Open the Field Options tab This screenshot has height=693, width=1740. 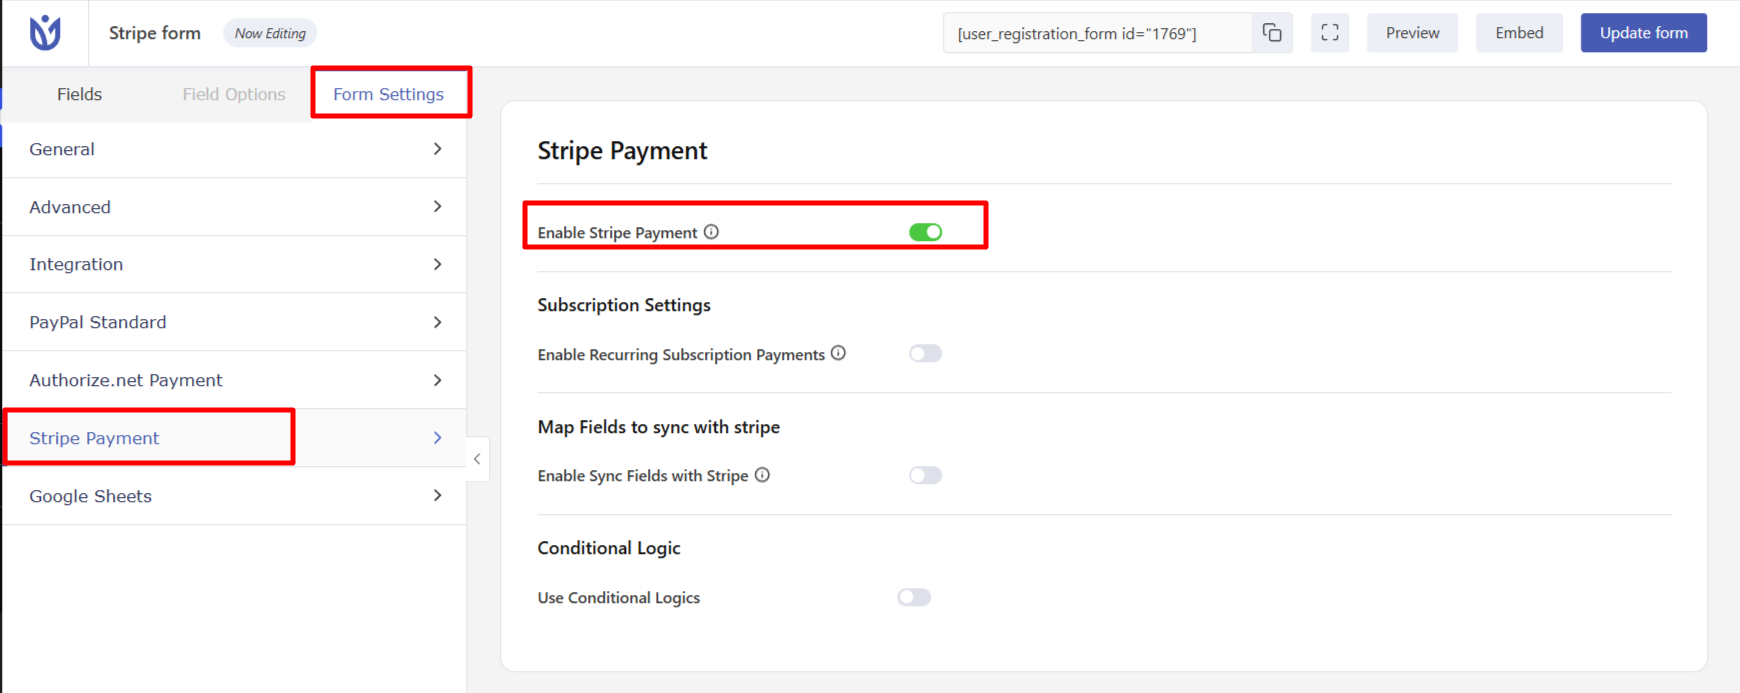(x=234, y=94)
